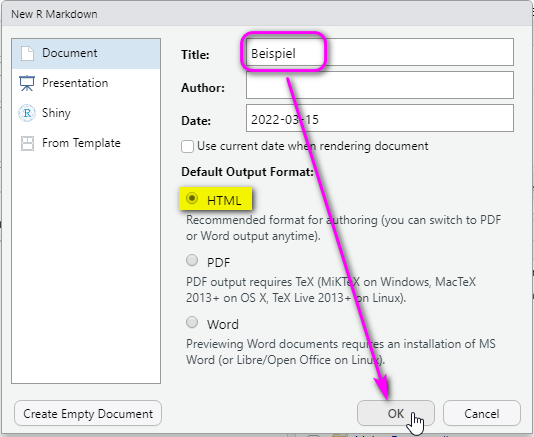Click the Use current date label text
The width and height of the screenshot is (534, 437).
pyautogui.click(x=313, y=146)
